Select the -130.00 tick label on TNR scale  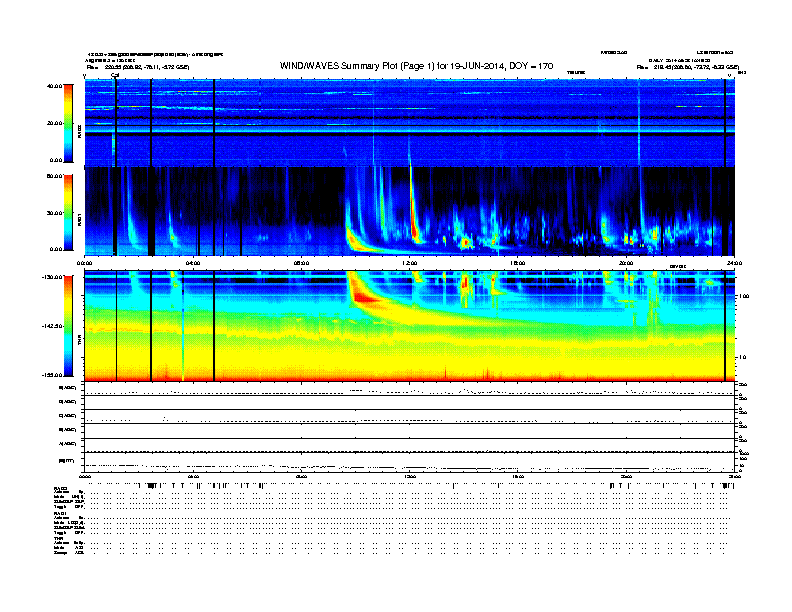[x=52, y=277]
